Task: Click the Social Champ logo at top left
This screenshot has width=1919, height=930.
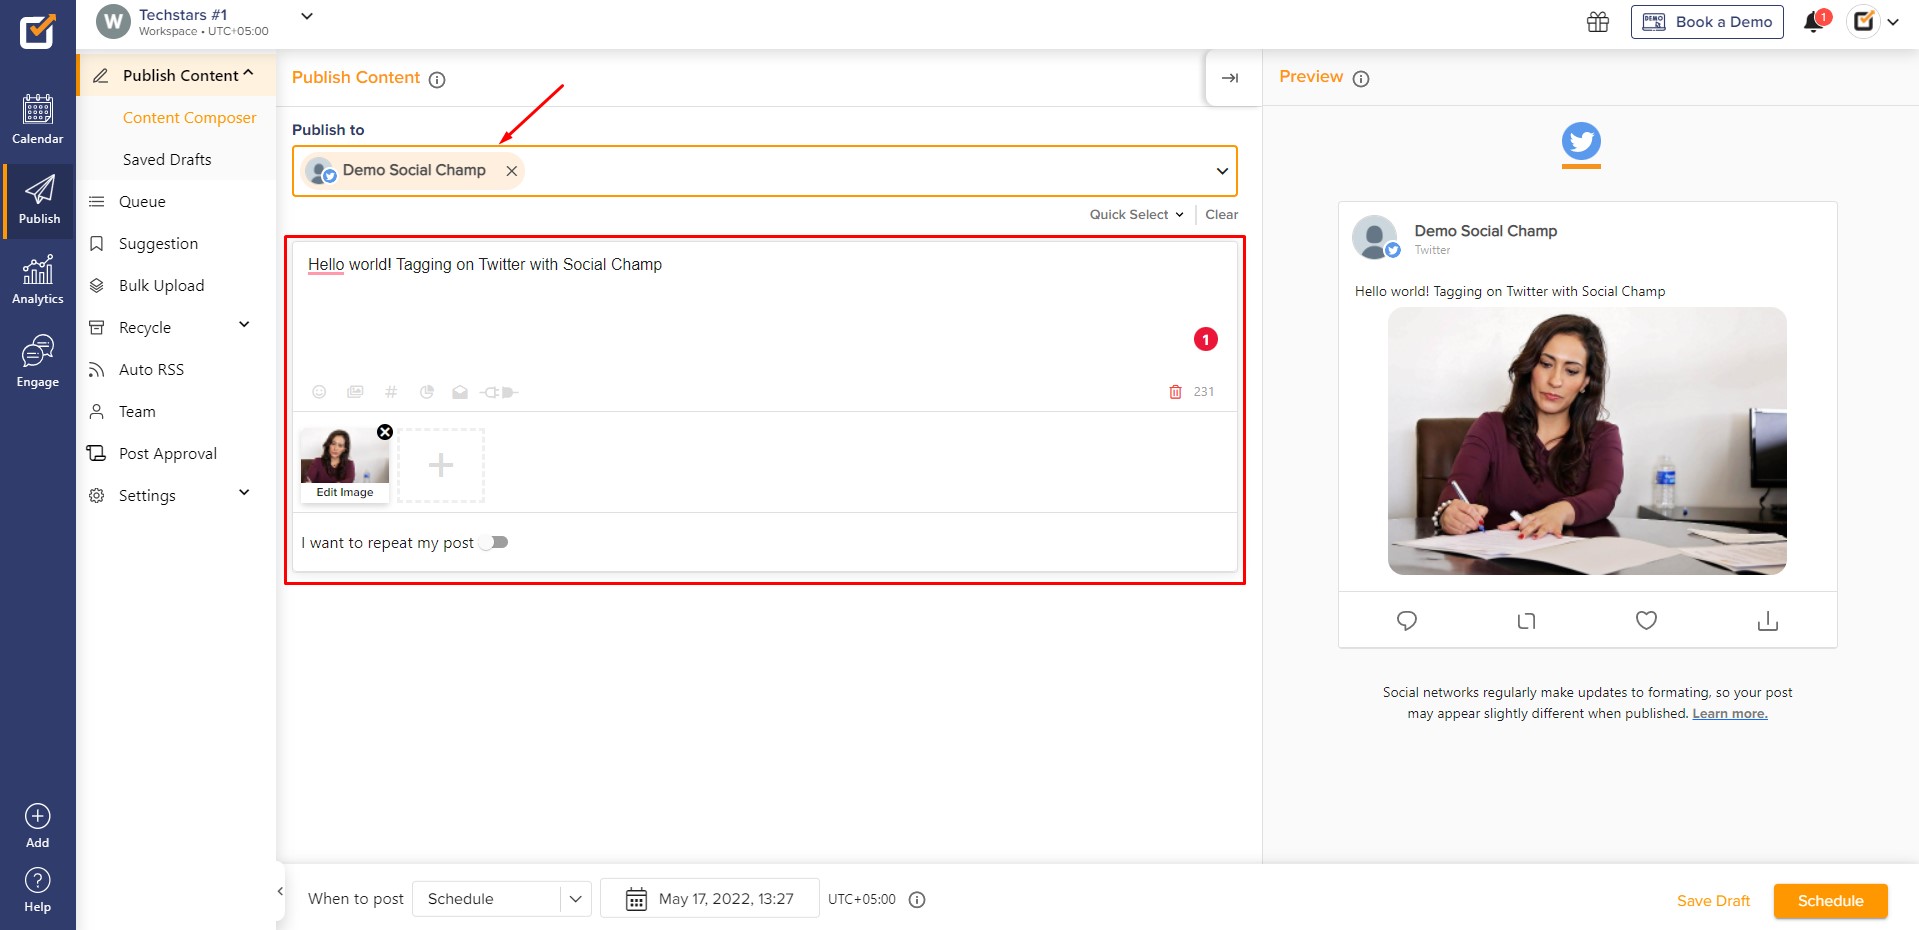Action: [38, 31]
